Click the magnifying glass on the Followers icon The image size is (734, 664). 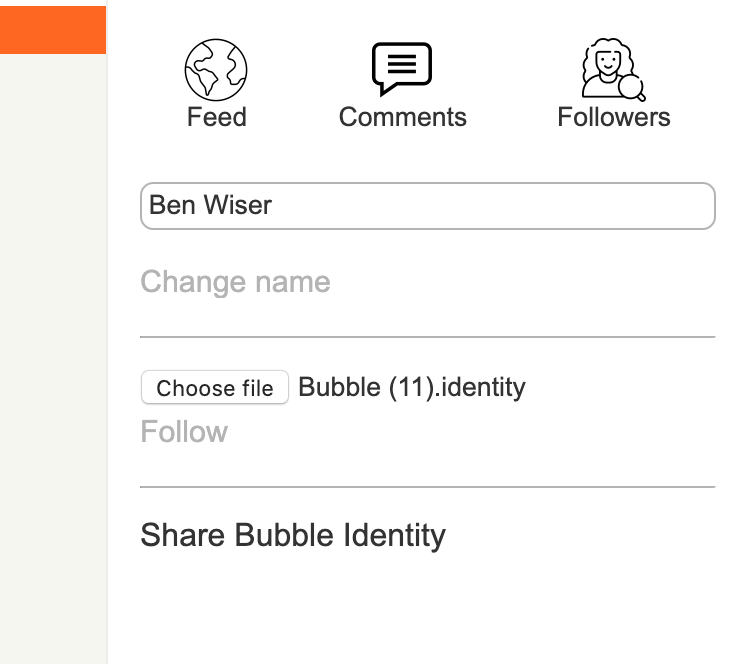tap(633, 90)
